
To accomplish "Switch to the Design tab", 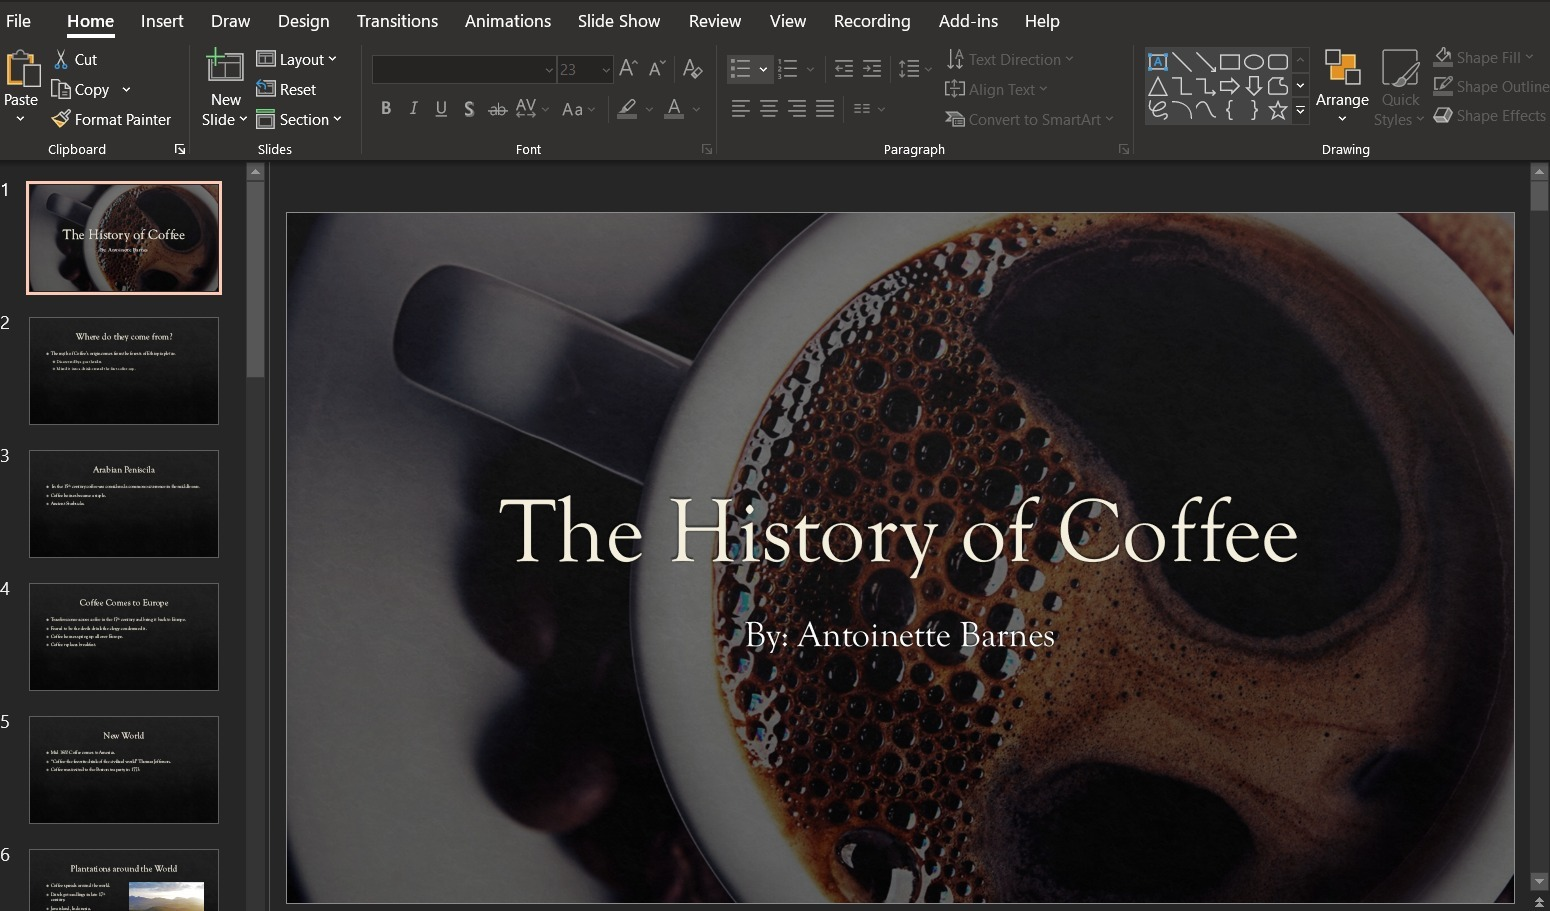I will pyautogui.click(x=303, y=21).
